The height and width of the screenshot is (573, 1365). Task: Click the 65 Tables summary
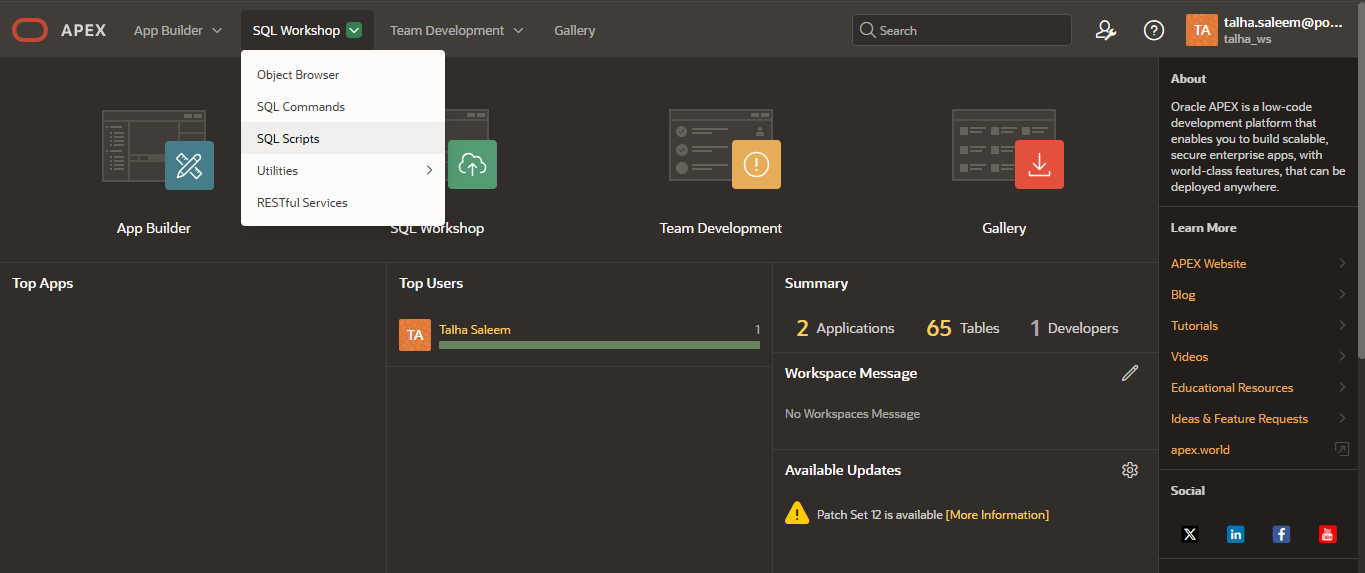[x=963, y=328]
